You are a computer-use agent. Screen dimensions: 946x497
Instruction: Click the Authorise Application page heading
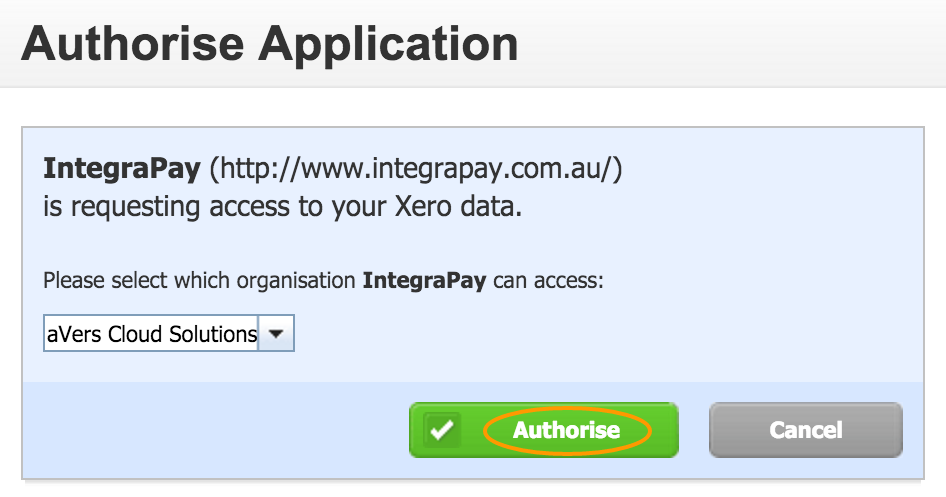[270, 44]
